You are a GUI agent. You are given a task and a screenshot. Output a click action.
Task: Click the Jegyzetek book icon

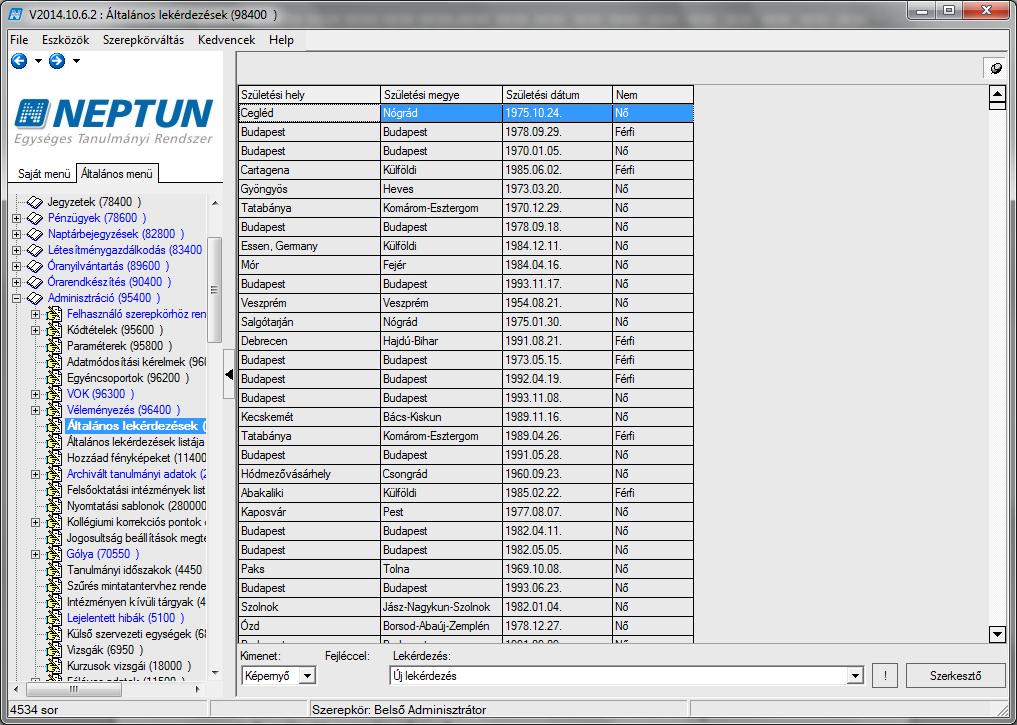pyautogui.click(x=35, y=202)
